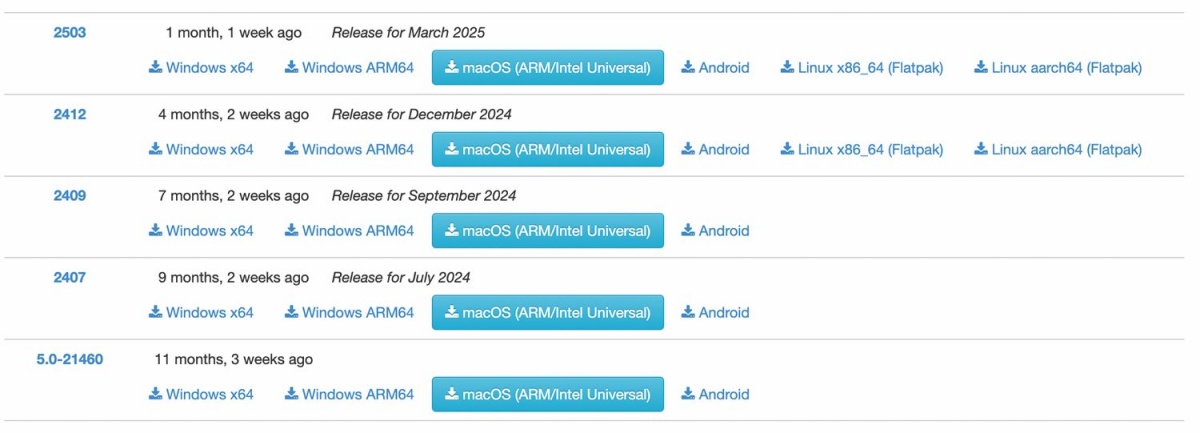Open the 2412 release version link
This screenshot has height=433, width=1200.
(x=70, y=114)
